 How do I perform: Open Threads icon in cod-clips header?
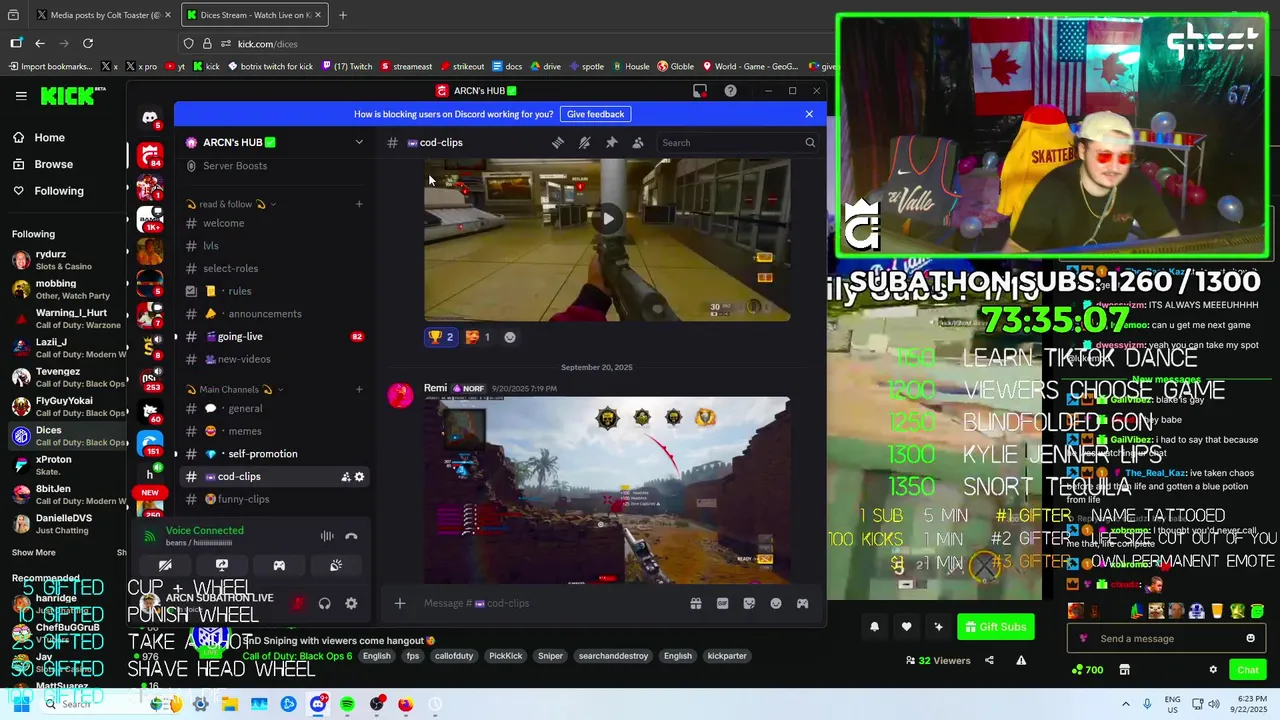(x=558, y=142)
